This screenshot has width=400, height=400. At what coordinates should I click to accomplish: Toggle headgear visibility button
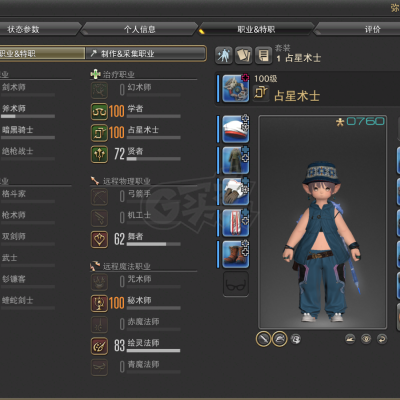(280, 339)
